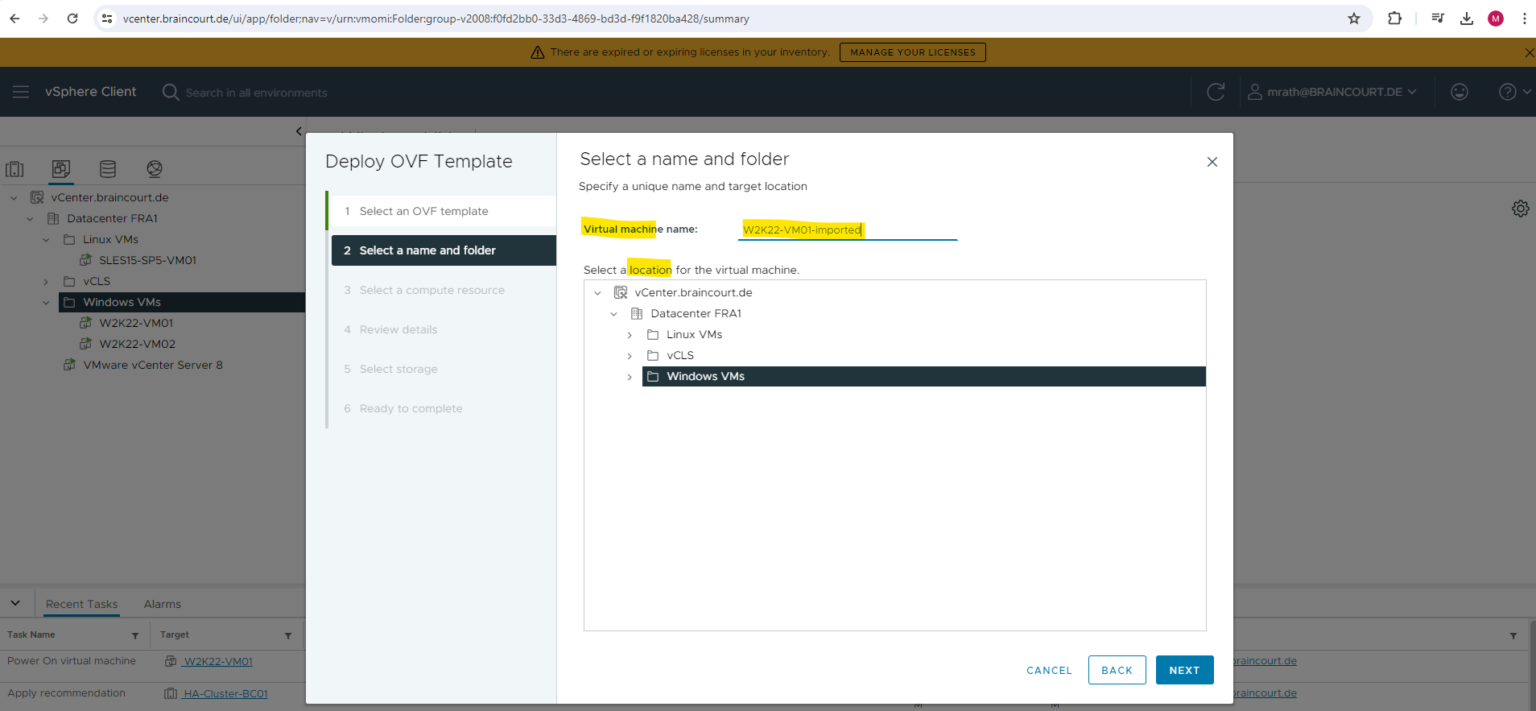
Task: Open the hamburger menu next to vSphere Client
Action: coord(21,91)
